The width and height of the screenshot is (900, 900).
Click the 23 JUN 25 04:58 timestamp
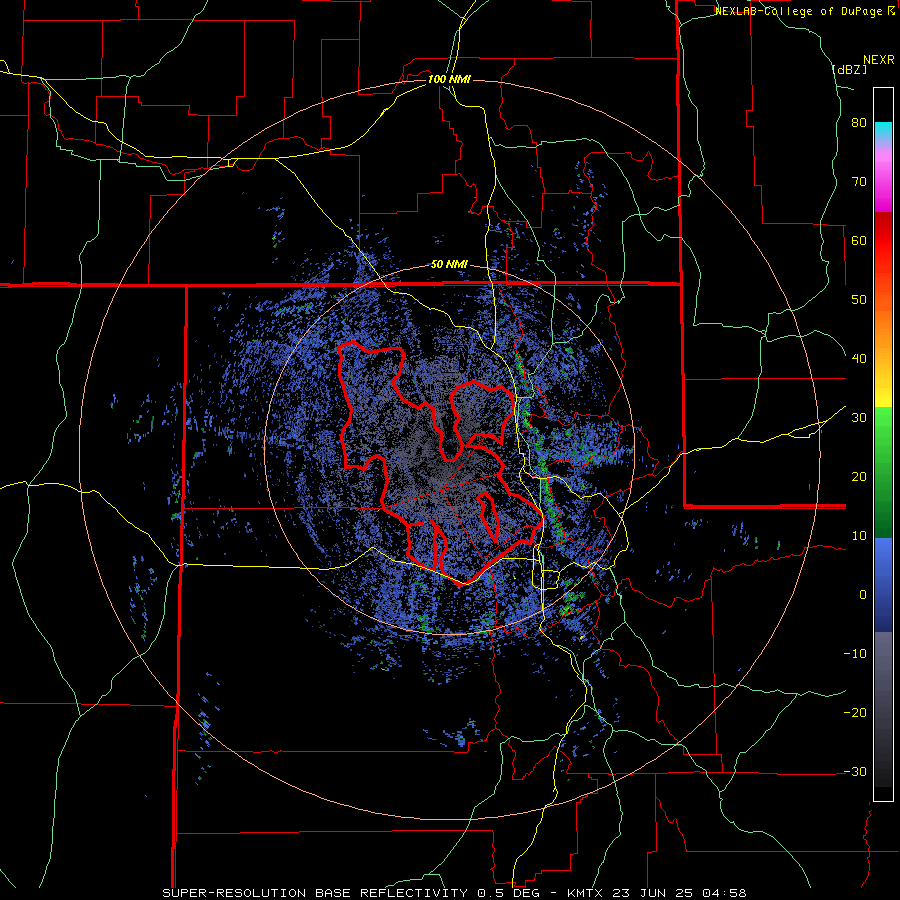(680, 893)
